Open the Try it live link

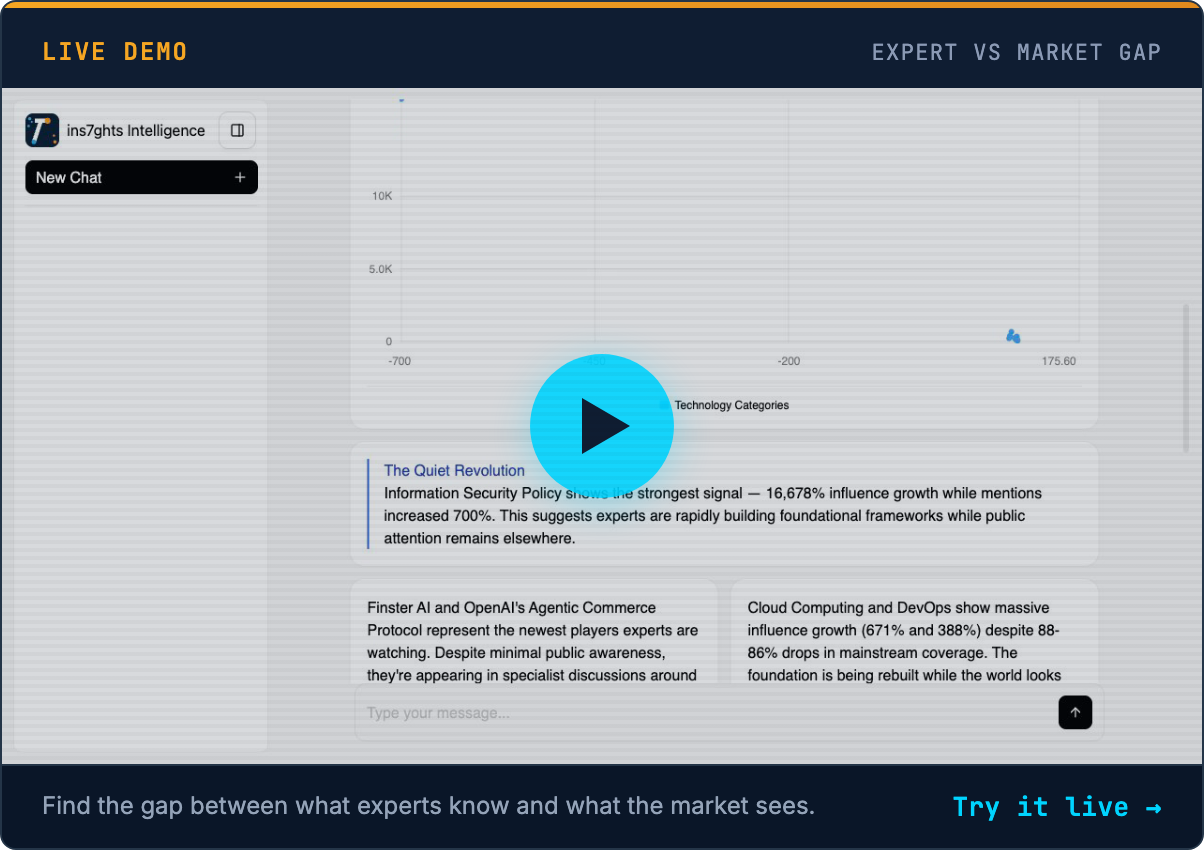(1057, 806)
